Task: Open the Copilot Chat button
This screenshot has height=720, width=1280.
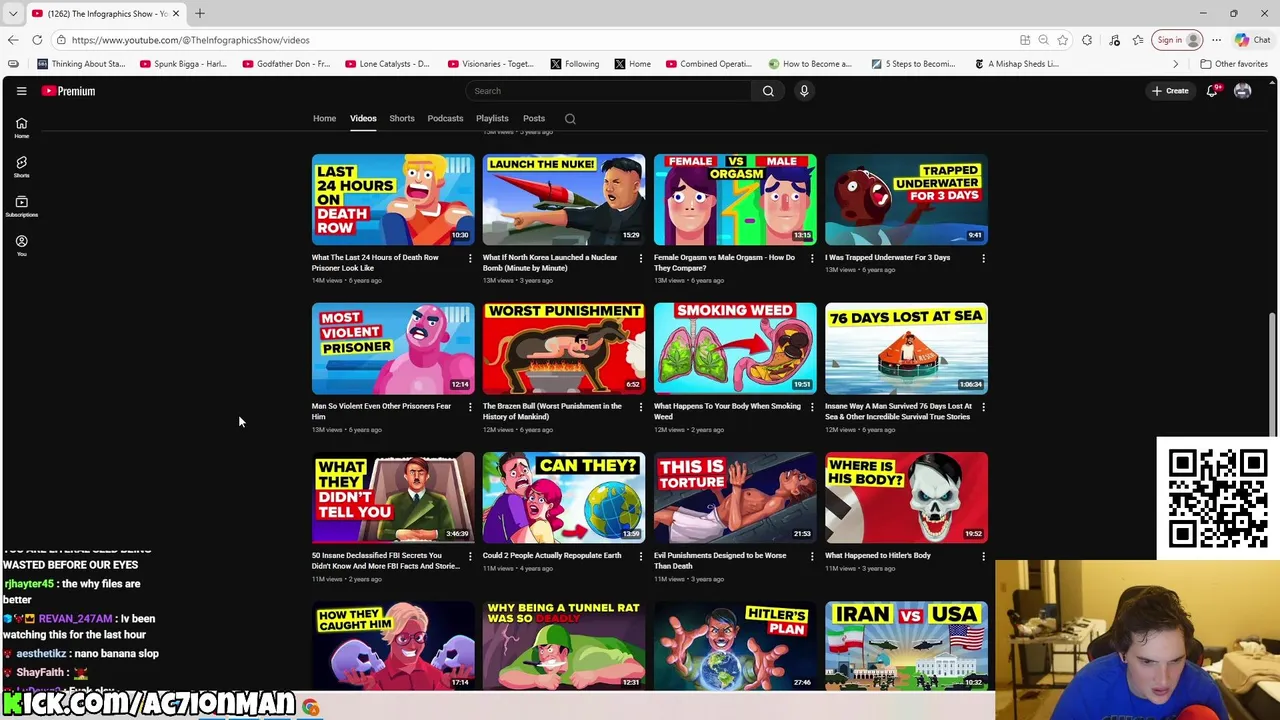Action: coord(1252,40)
